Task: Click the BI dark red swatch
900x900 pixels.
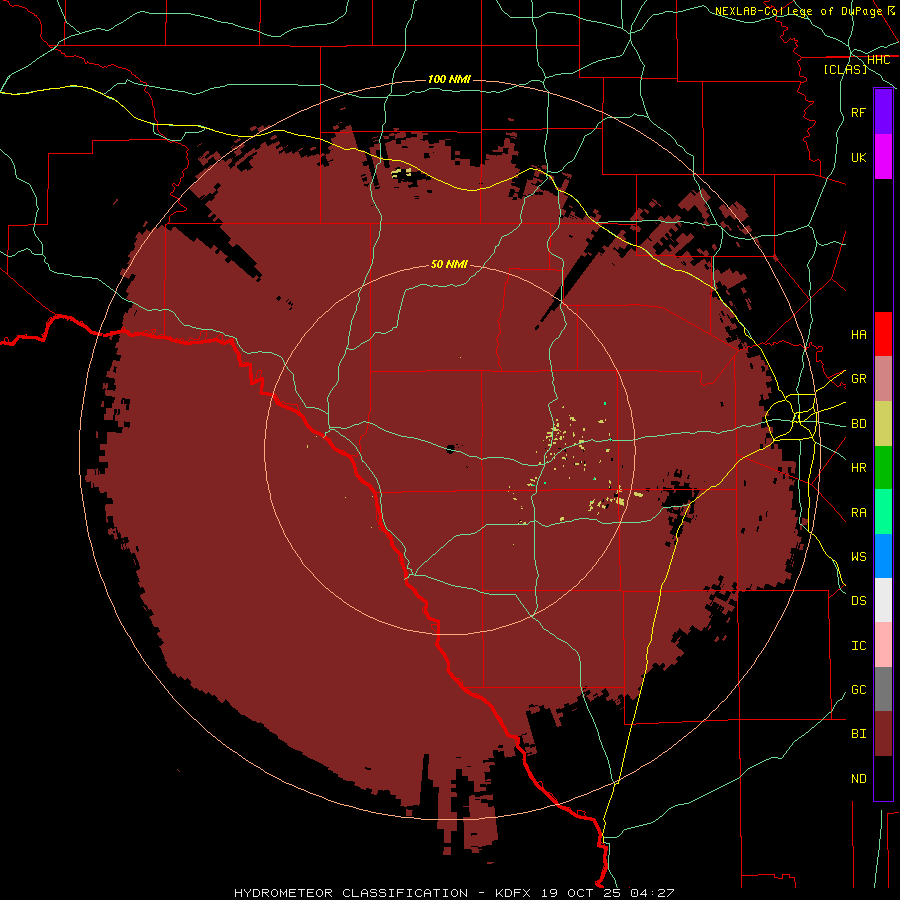Action: (883, 734)
